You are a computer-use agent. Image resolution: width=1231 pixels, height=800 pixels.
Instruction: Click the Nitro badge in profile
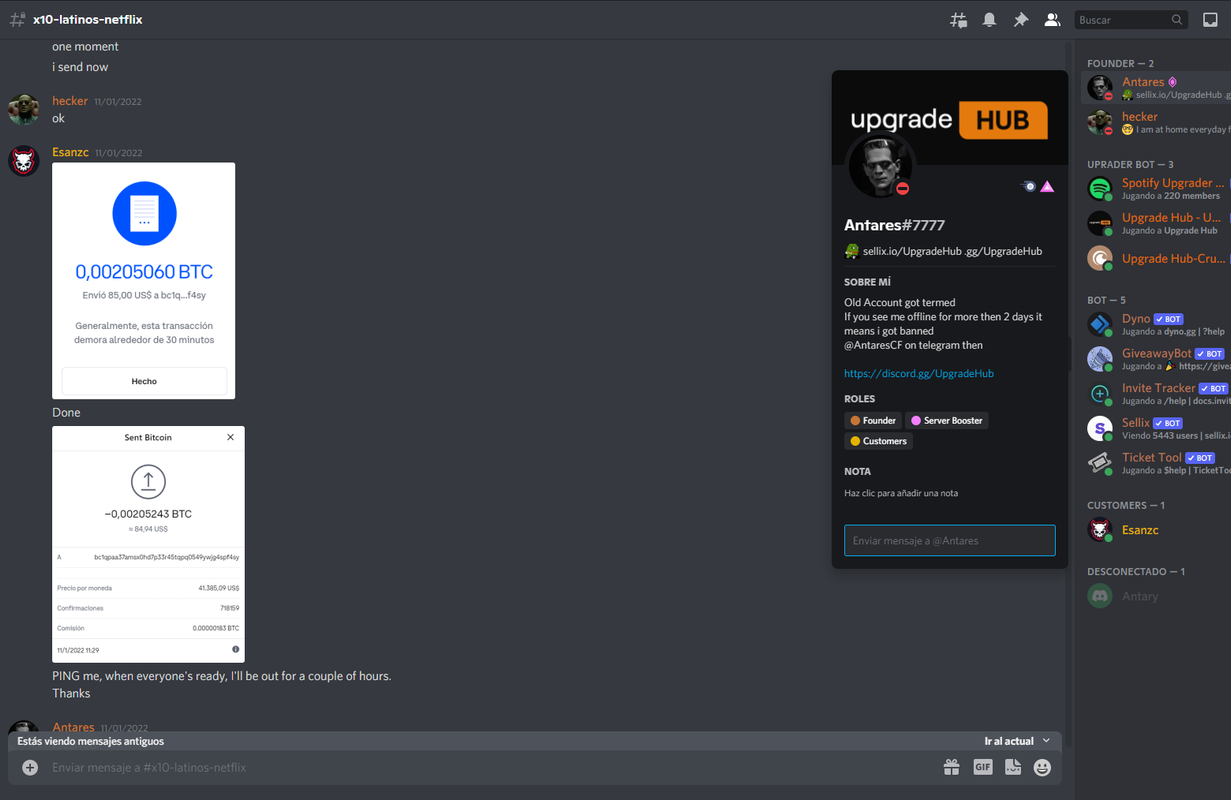[1028, 186]
